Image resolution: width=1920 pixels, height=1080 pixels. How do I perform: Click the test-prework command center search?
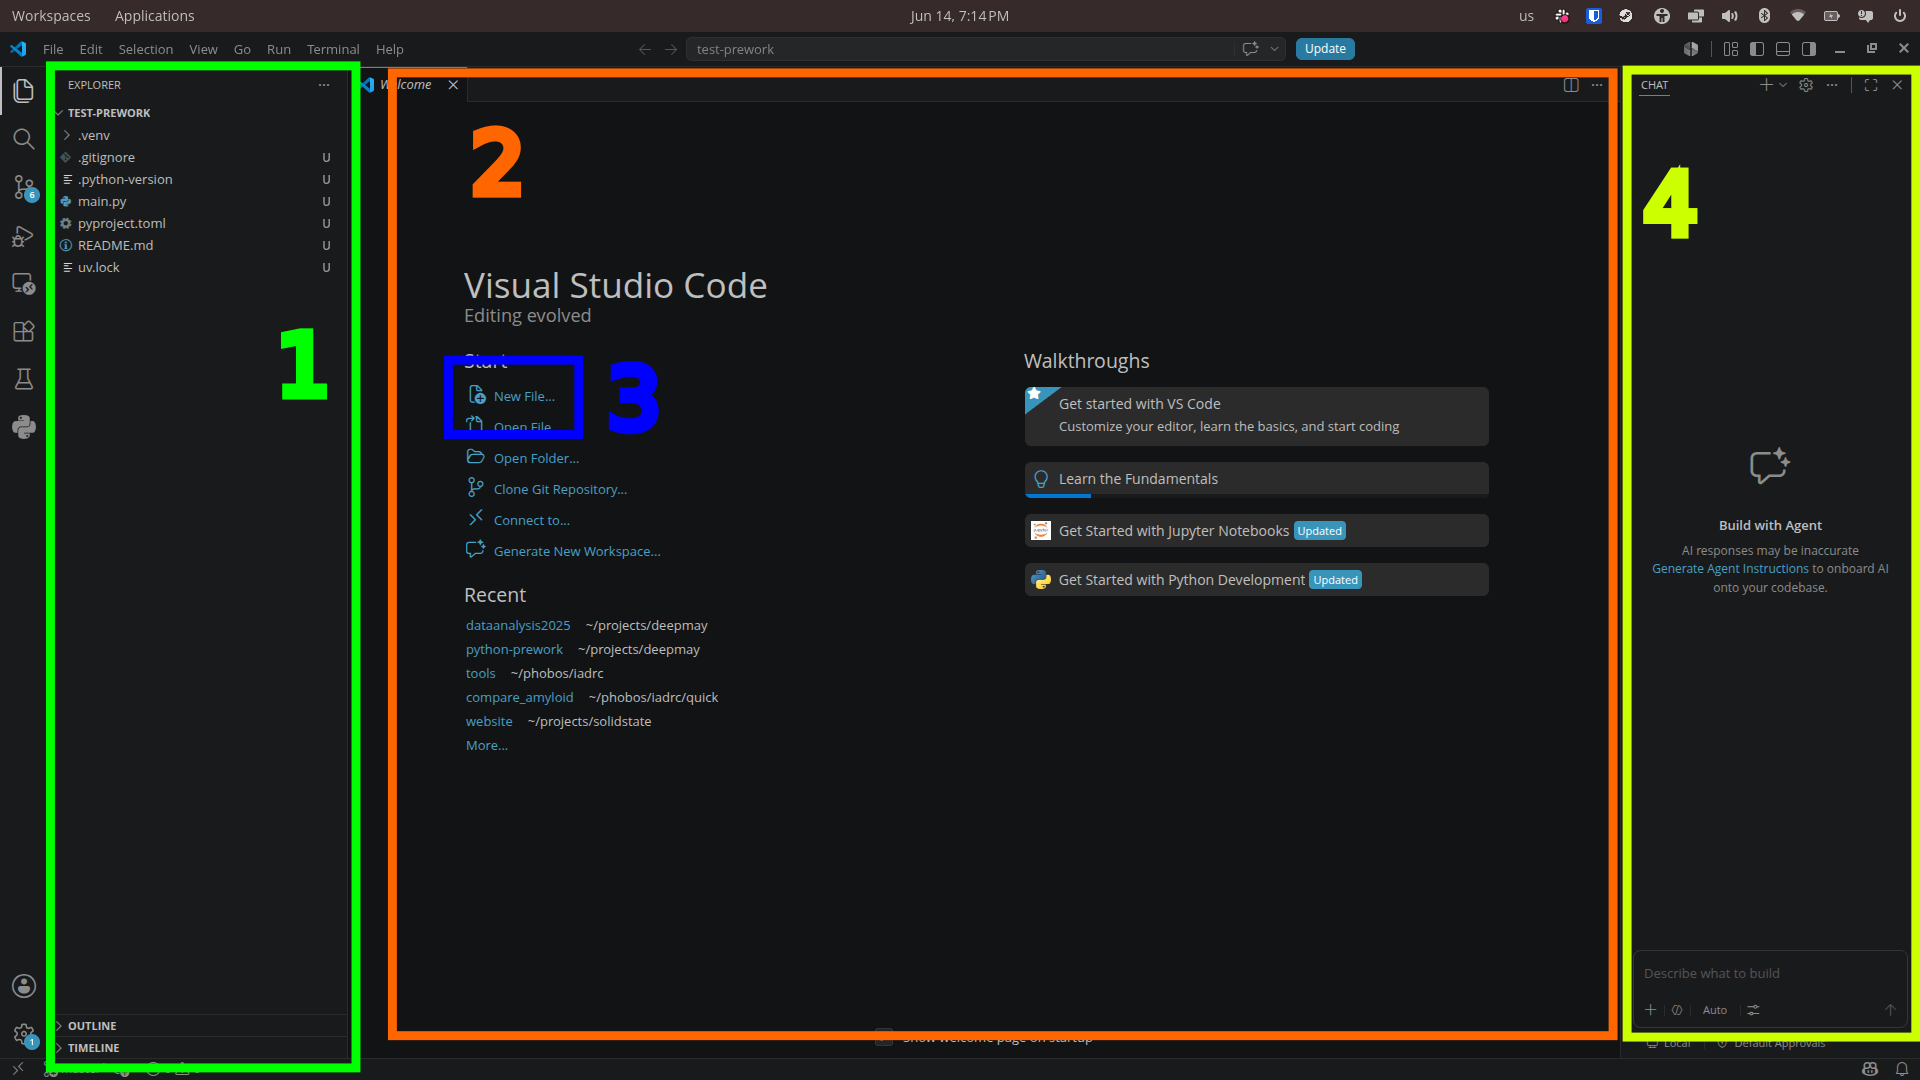click(960, 49)
